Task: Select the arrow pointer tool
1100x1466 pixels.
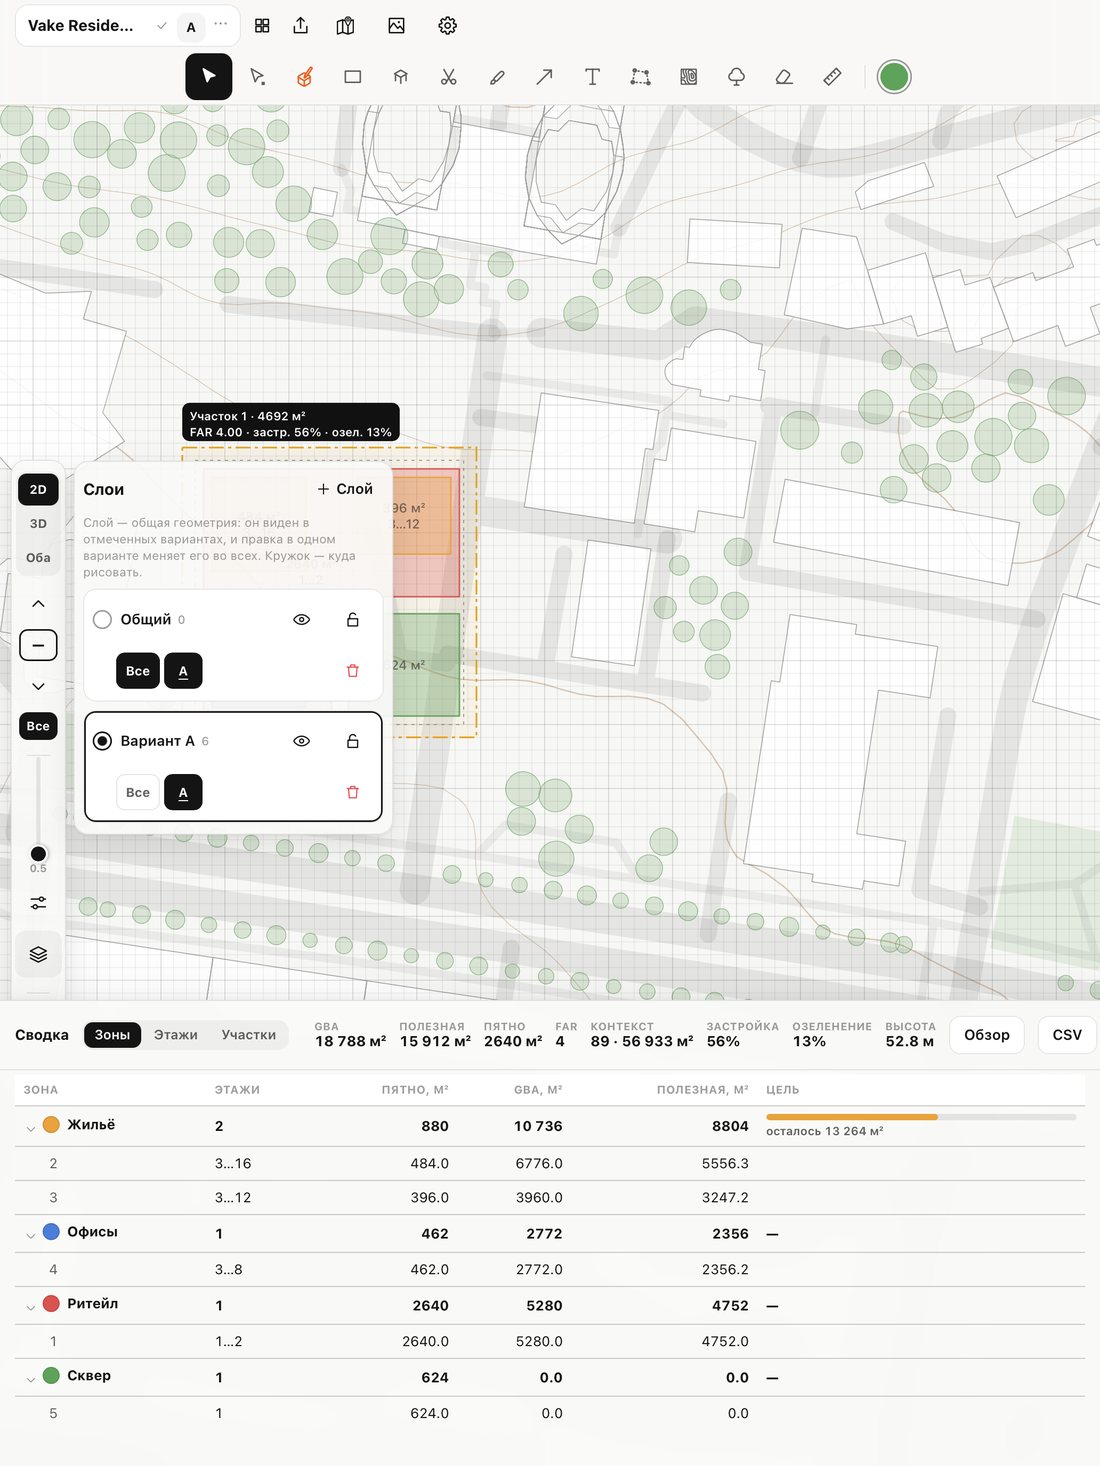Action: pos(209,77)
